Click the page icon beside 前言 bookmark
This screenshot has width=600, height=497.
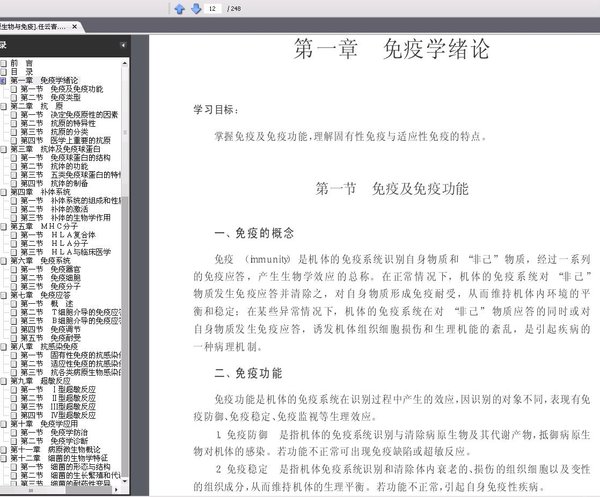coord(3,63)
